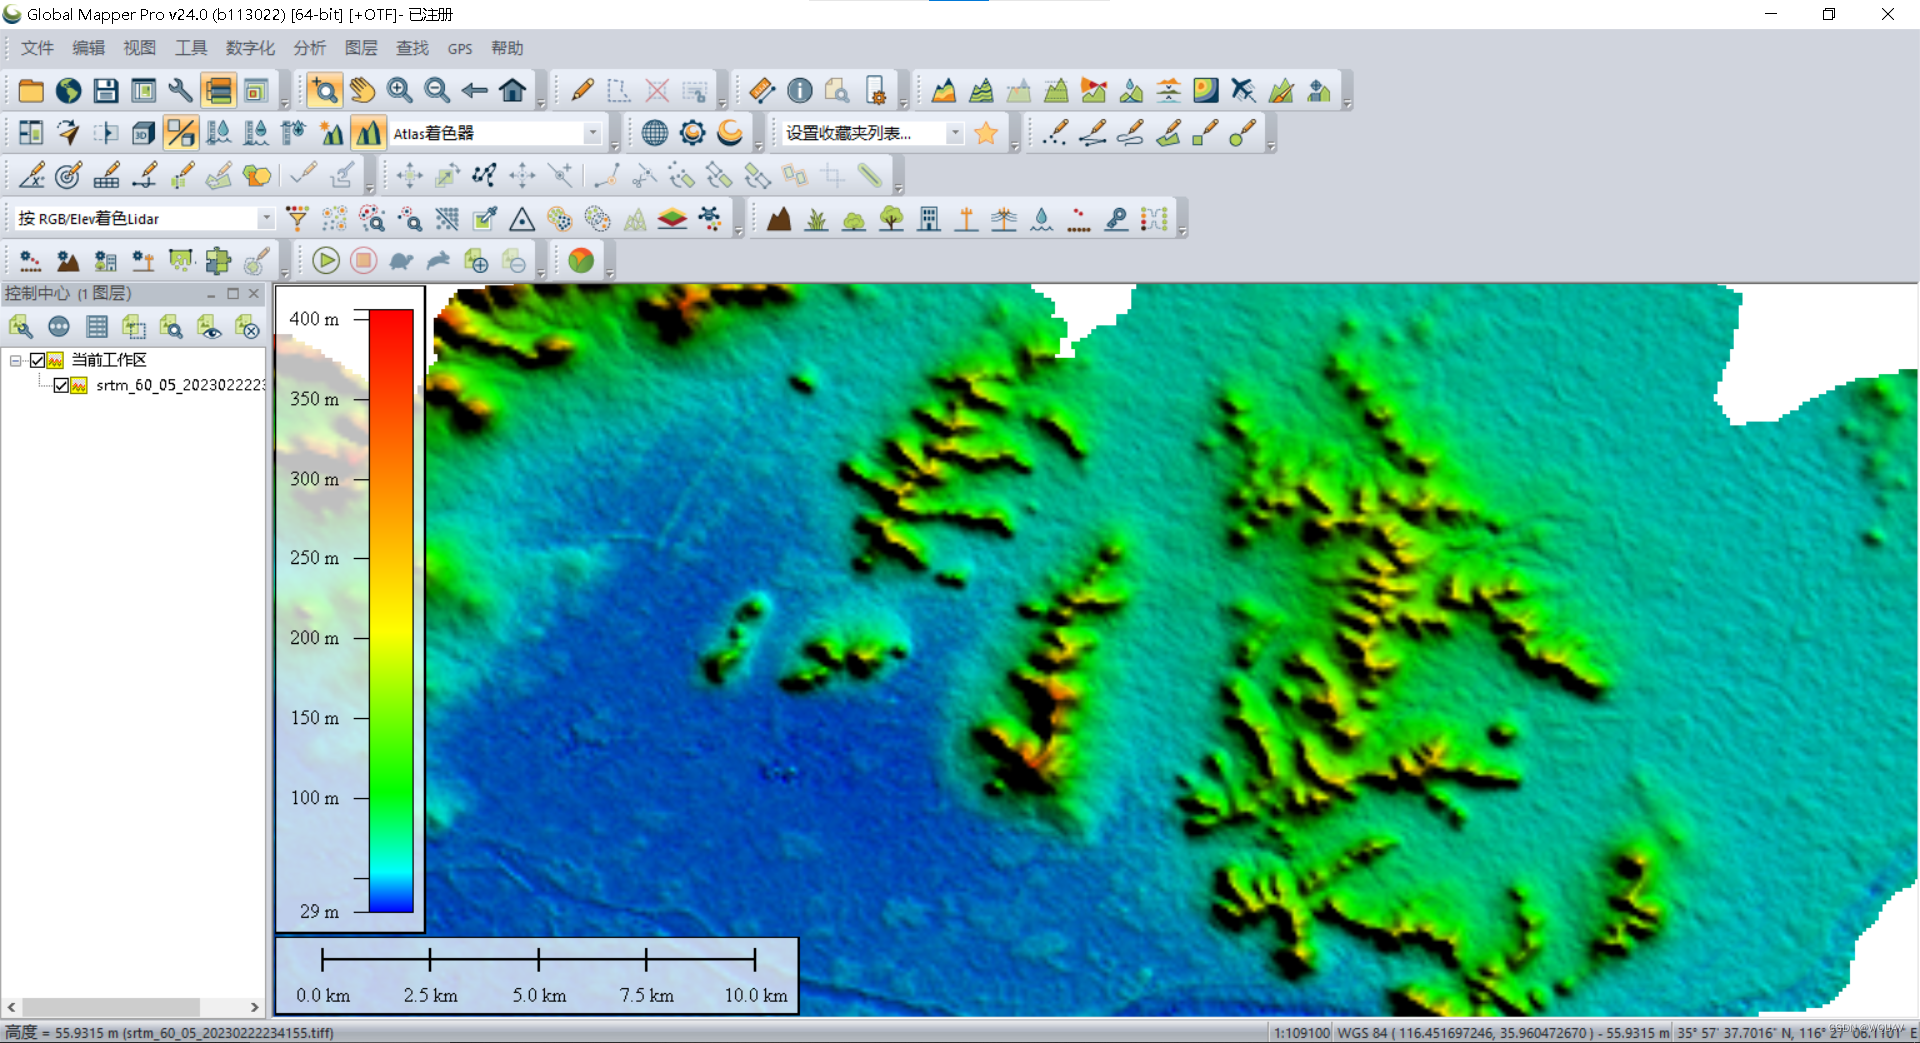
Task: Select the measure ruler tool
Action: (x=762, y=91)
